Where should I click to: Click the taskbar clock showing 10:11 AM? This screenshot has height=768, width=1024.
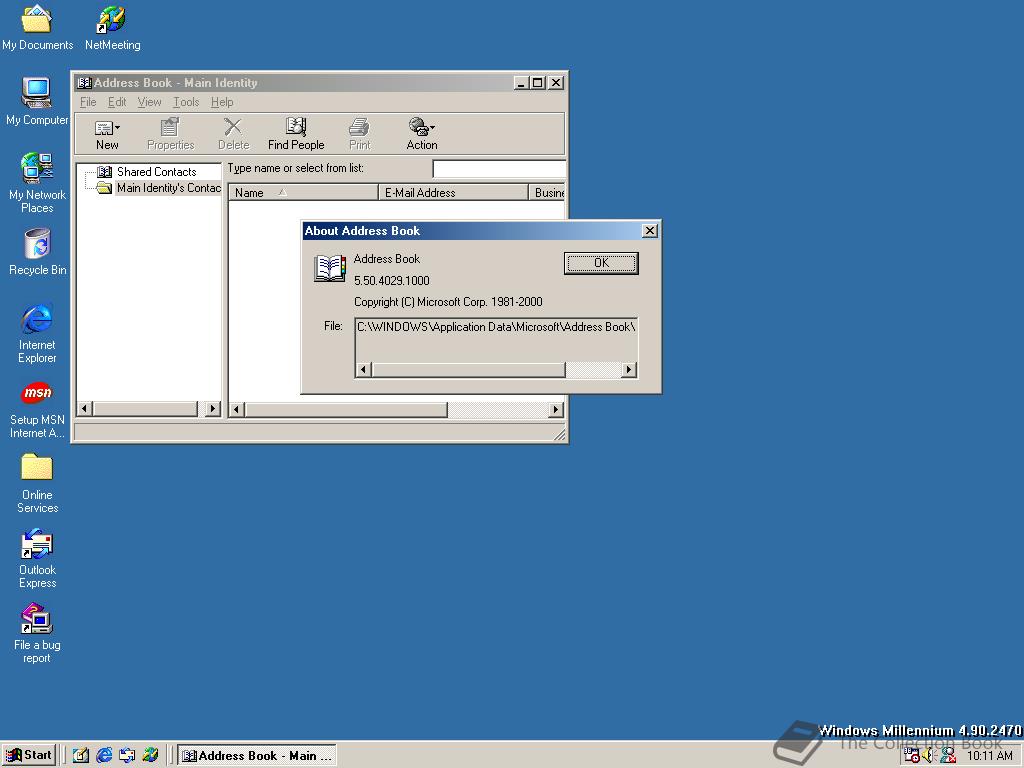989,756
